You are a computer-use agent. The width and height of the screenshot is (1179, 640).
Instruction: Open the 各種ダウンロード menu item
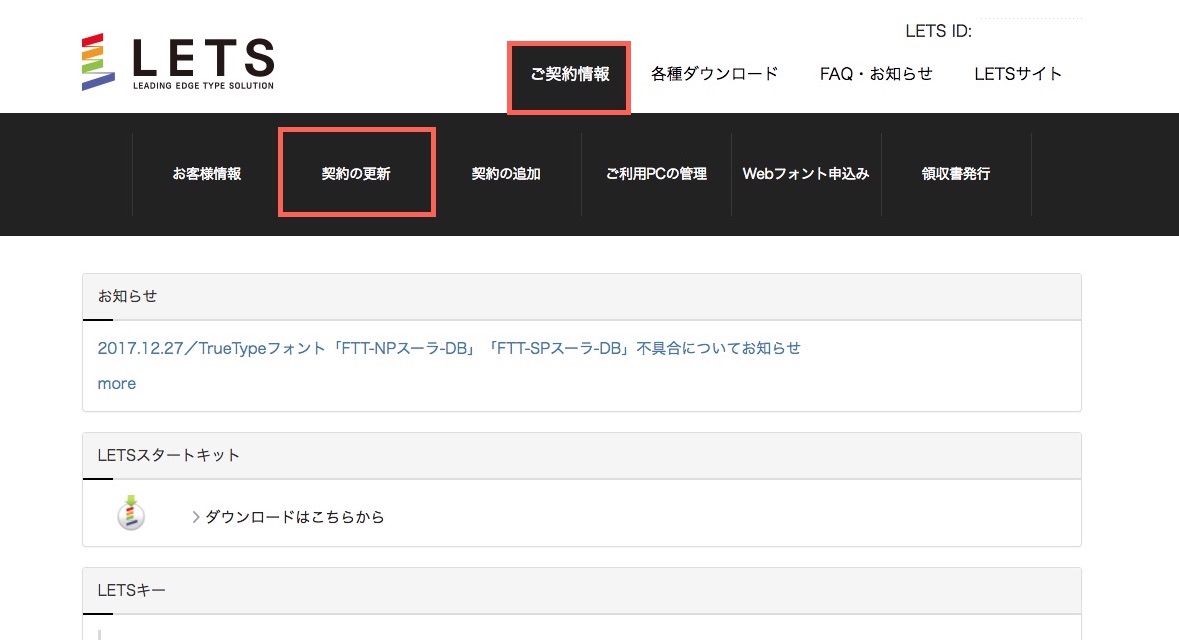(714, 73)
